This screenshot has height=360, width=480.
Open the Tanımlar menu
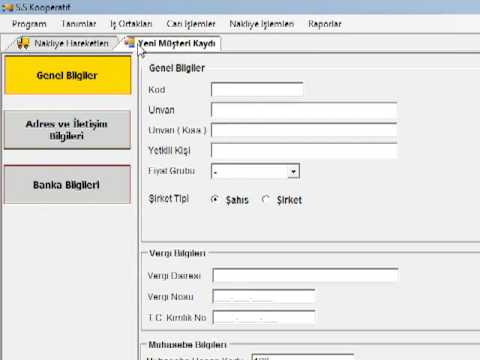79,24
